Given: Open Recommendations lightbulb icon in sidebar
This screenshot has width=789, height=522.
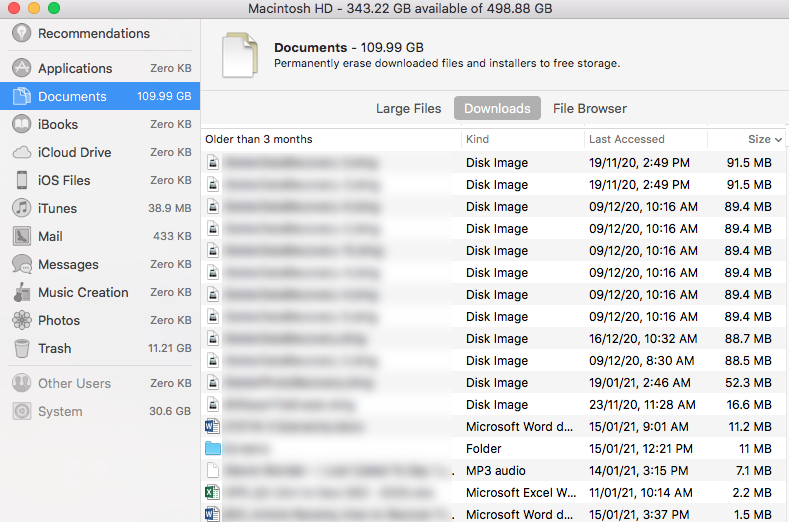Looking at the screenshot, I should [x=21, y=33].
